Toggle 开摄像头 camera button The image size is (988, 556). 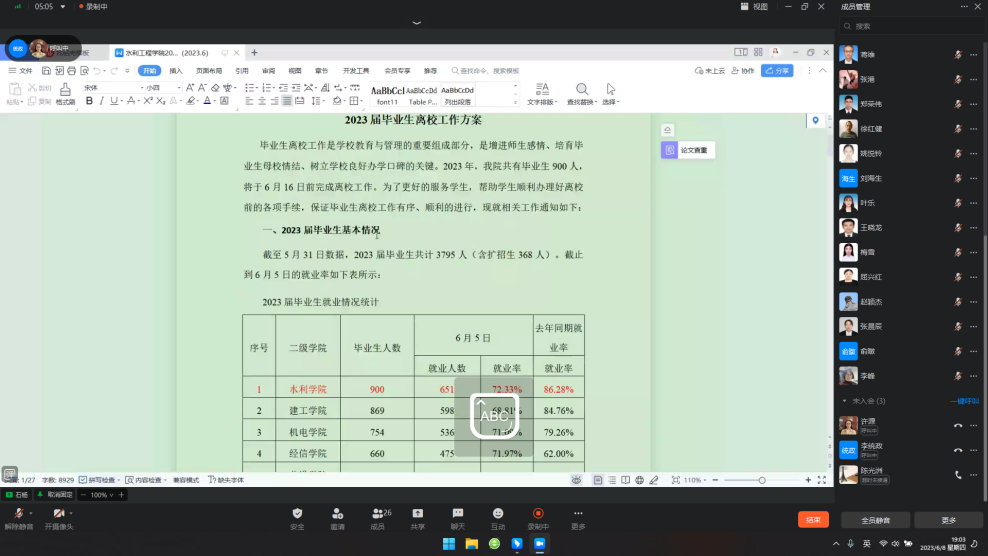click(57, 514)
